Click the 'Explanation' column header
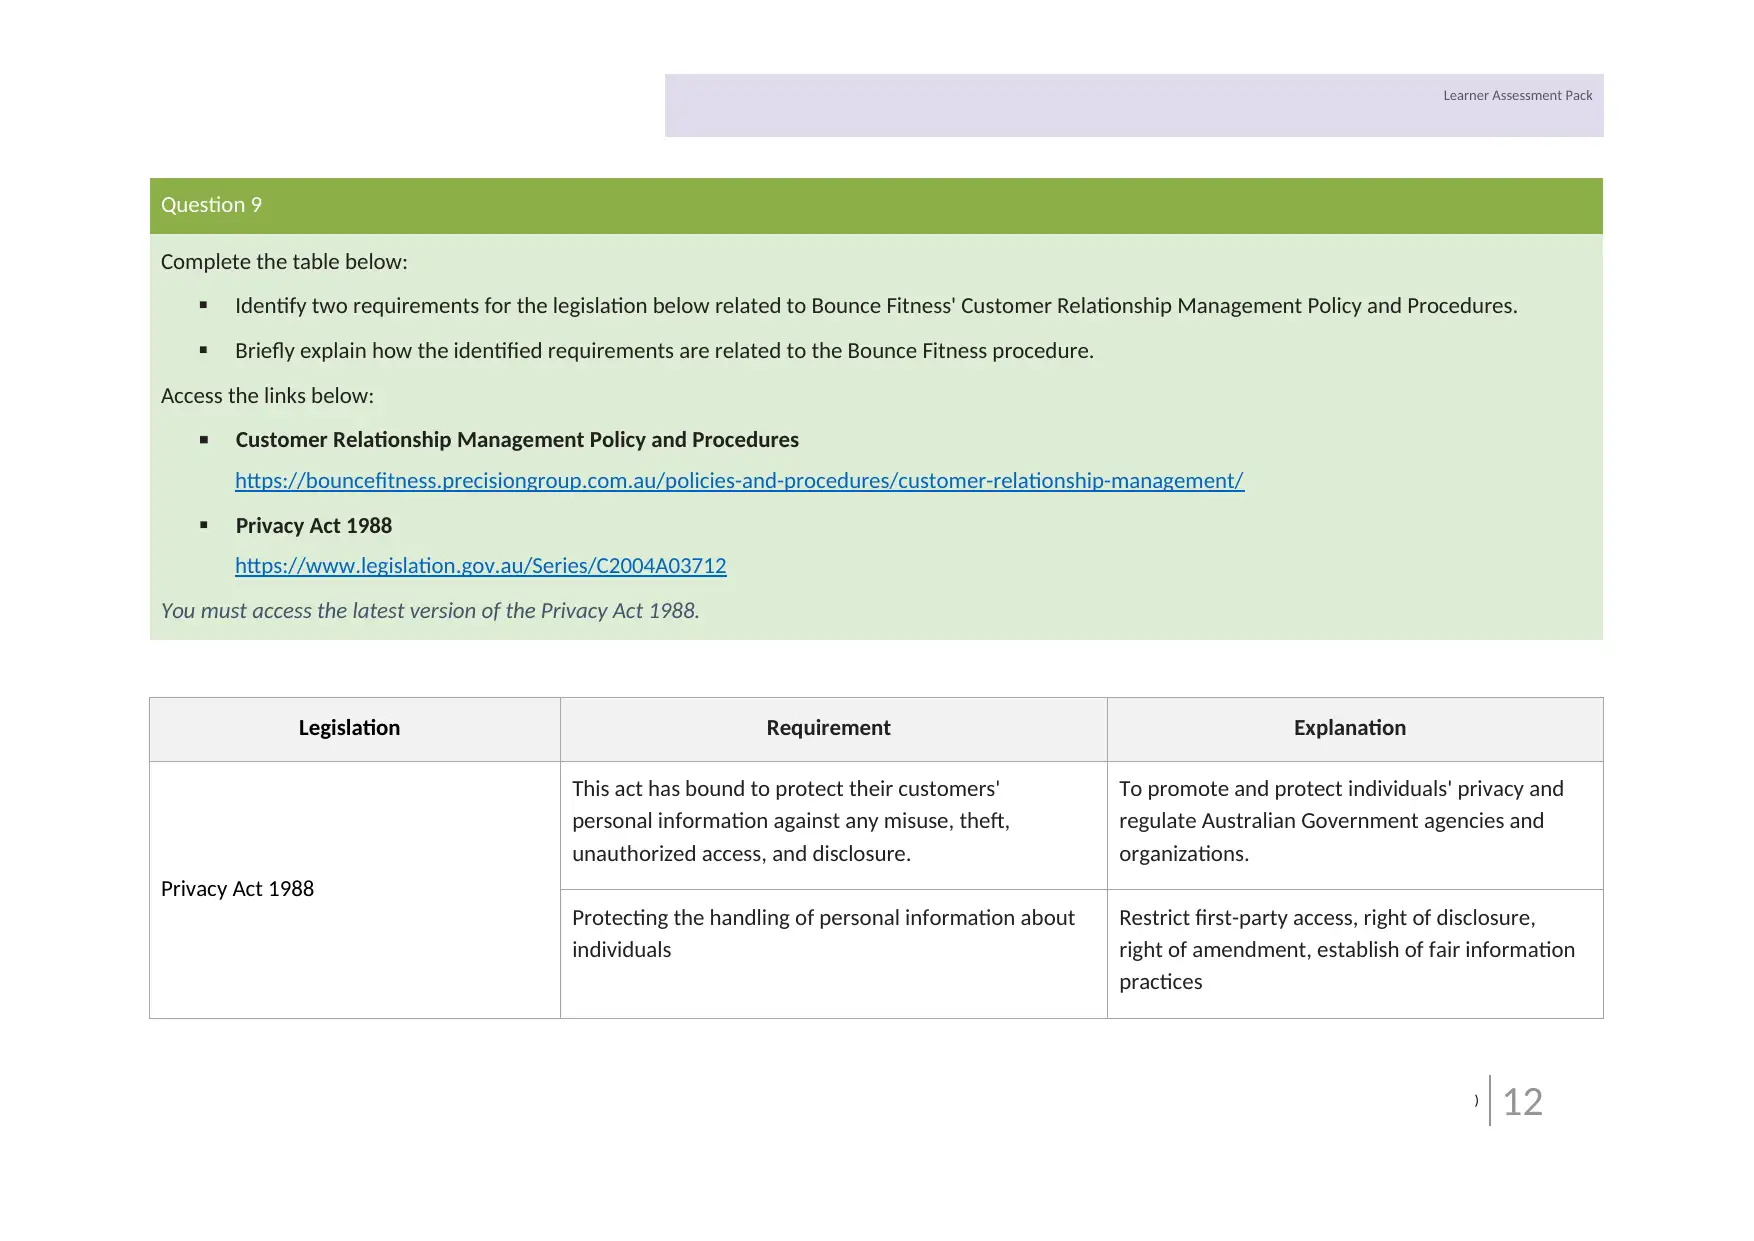Screen dimensions: 1754x1241 tap(1350, 728)
